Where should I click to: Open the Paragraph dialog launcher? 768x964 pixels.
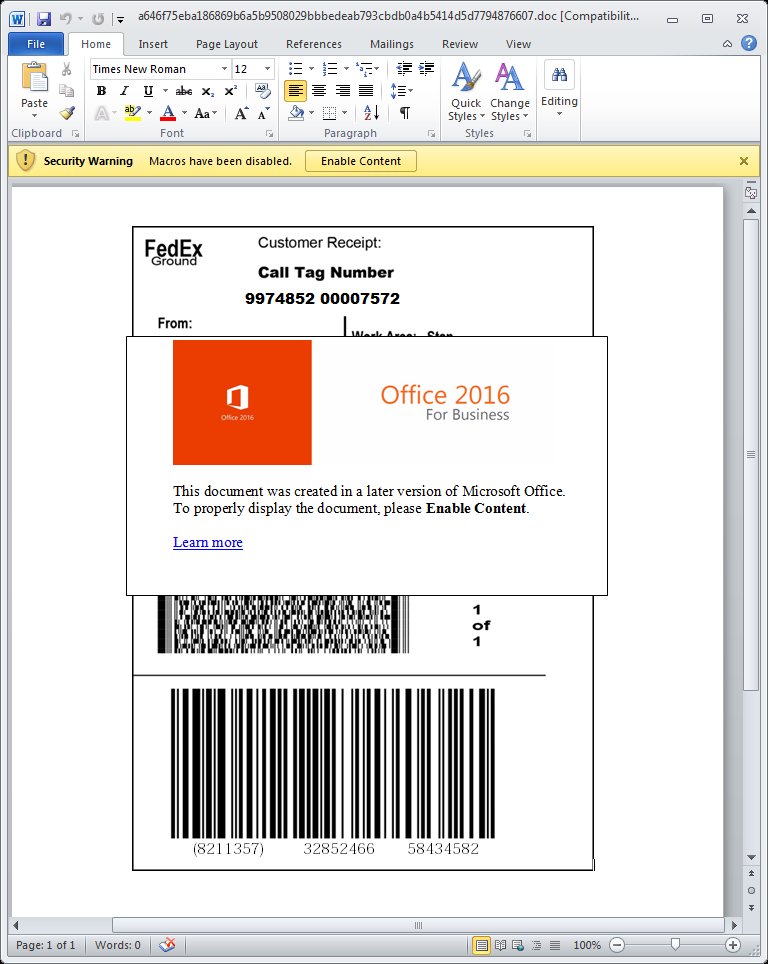coord(431,133)
